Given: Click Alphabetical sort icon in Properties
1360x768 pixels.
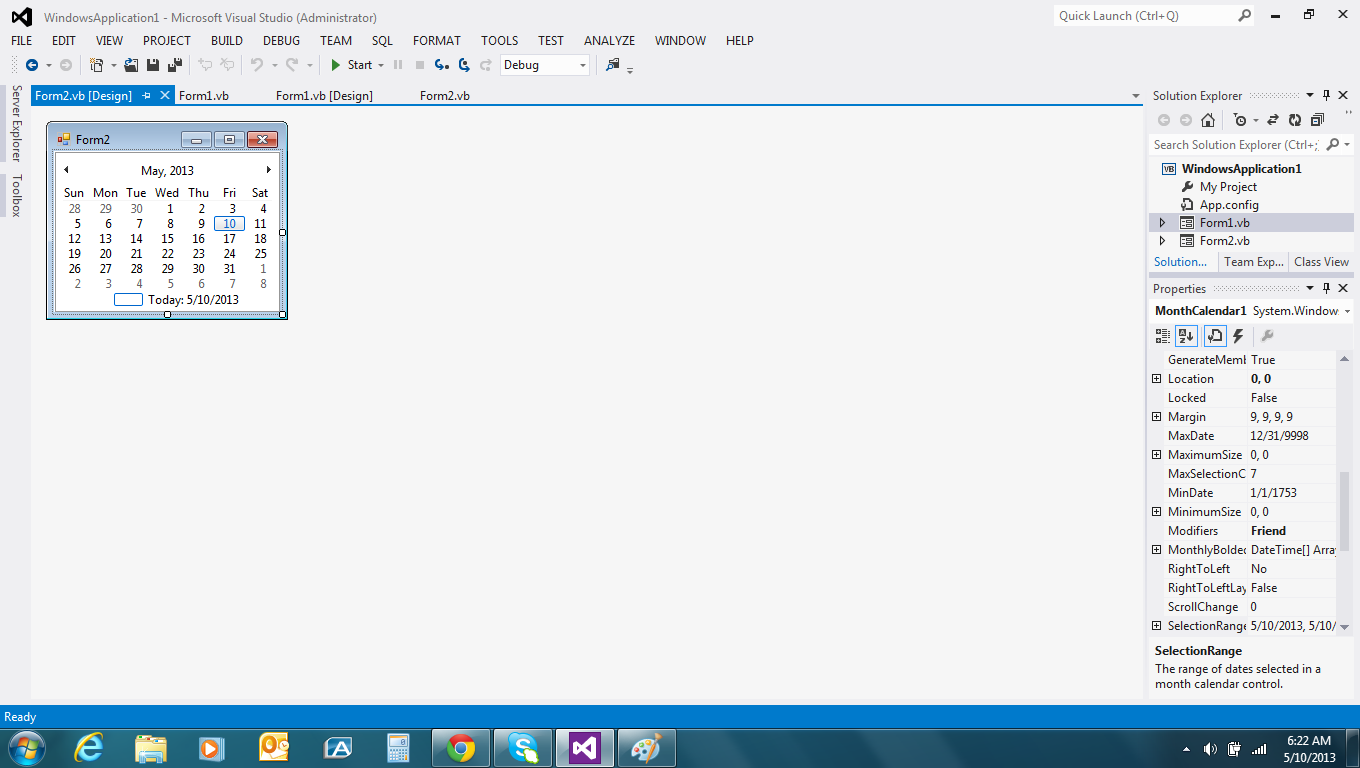Looking at the screenshot, I should pyautogui.click(x=1186, y=336).
